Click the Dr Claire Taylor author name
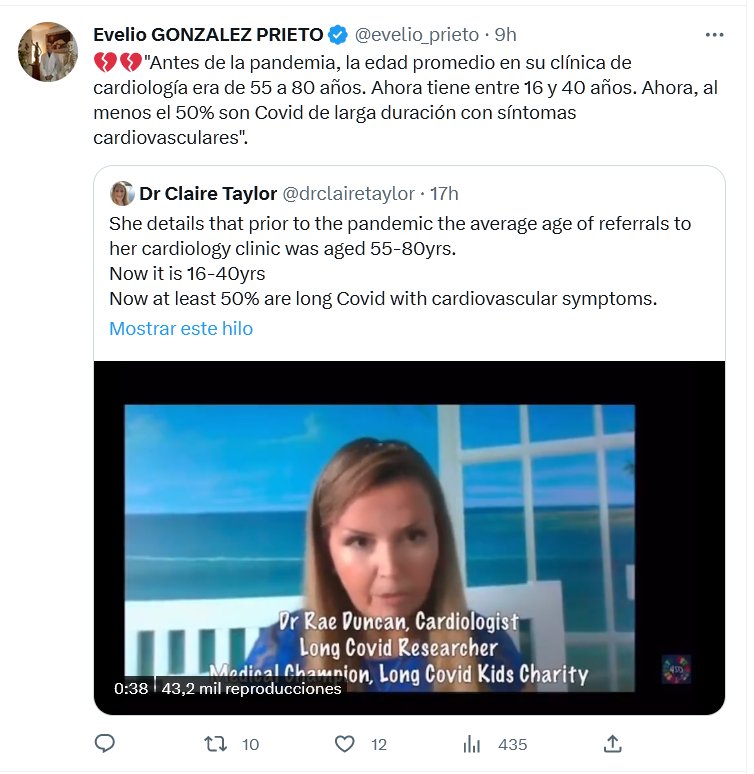This screenshot has height=774, width=754. pos(208,193)
